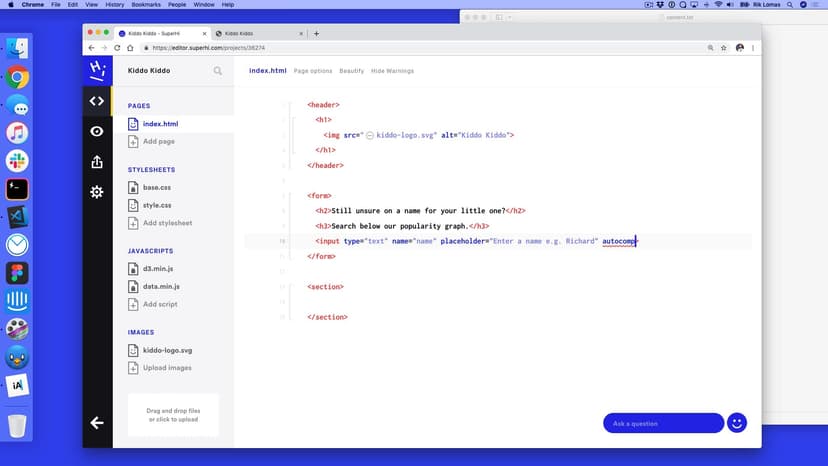This screenshot has width=828, height=466.
Task: Click the code editor icon in sidebar
Action: [97, 101]
